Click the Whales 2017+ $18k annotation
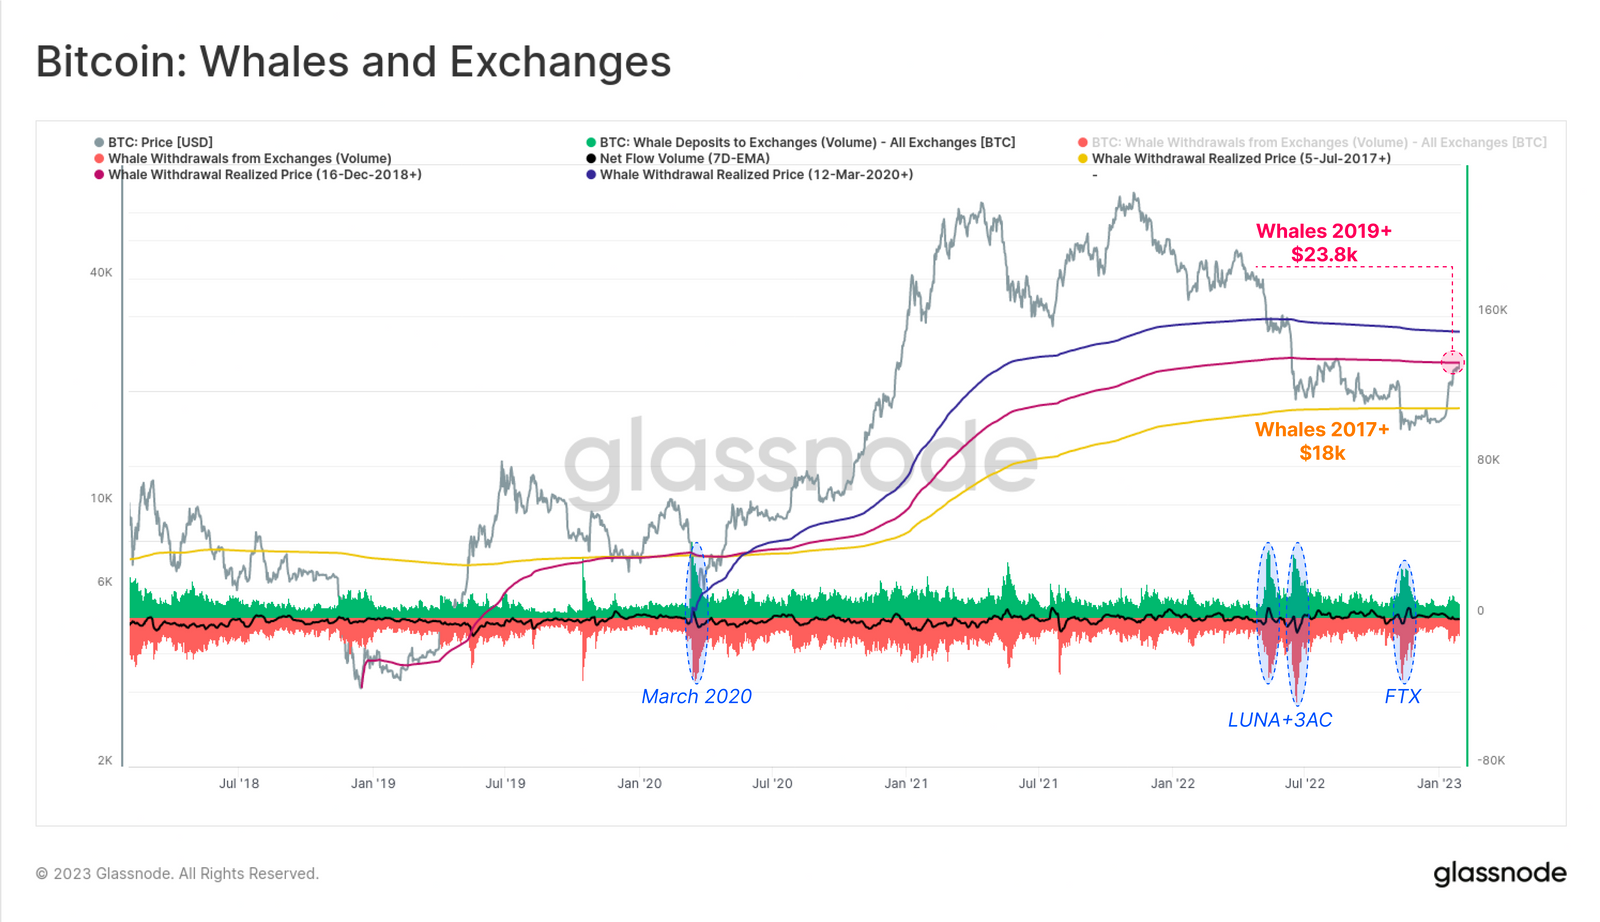The image size is (1600, 922). (x=1322, y=441)
